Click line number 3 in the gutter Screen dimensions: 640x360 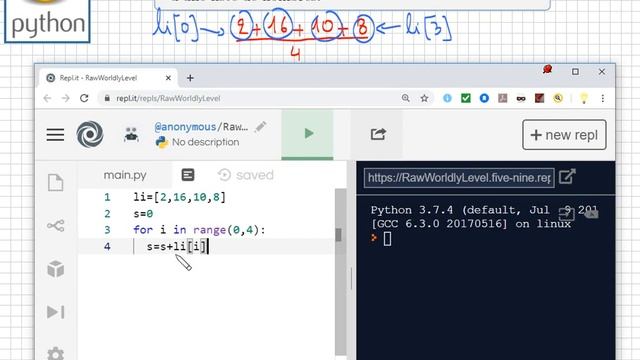pos(107,230)
